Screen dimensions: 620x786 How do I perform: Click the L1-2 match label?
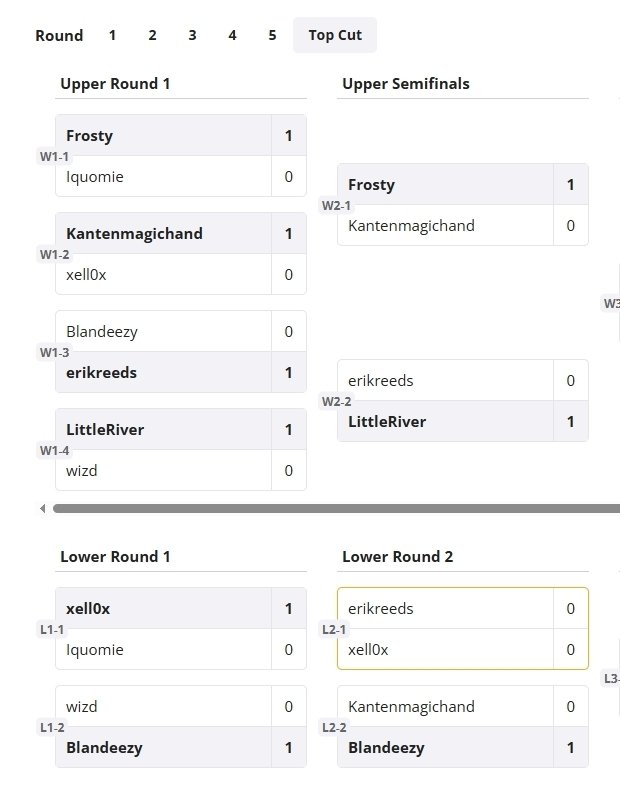pyautogui.click(x=52, y=727)
